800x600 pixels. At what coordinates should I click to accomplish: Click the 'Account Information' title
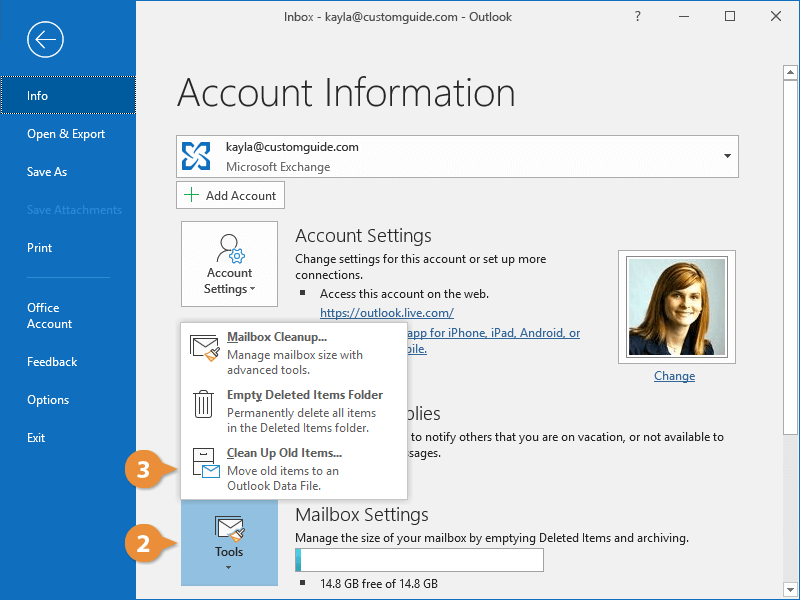[x=346, y=93]
